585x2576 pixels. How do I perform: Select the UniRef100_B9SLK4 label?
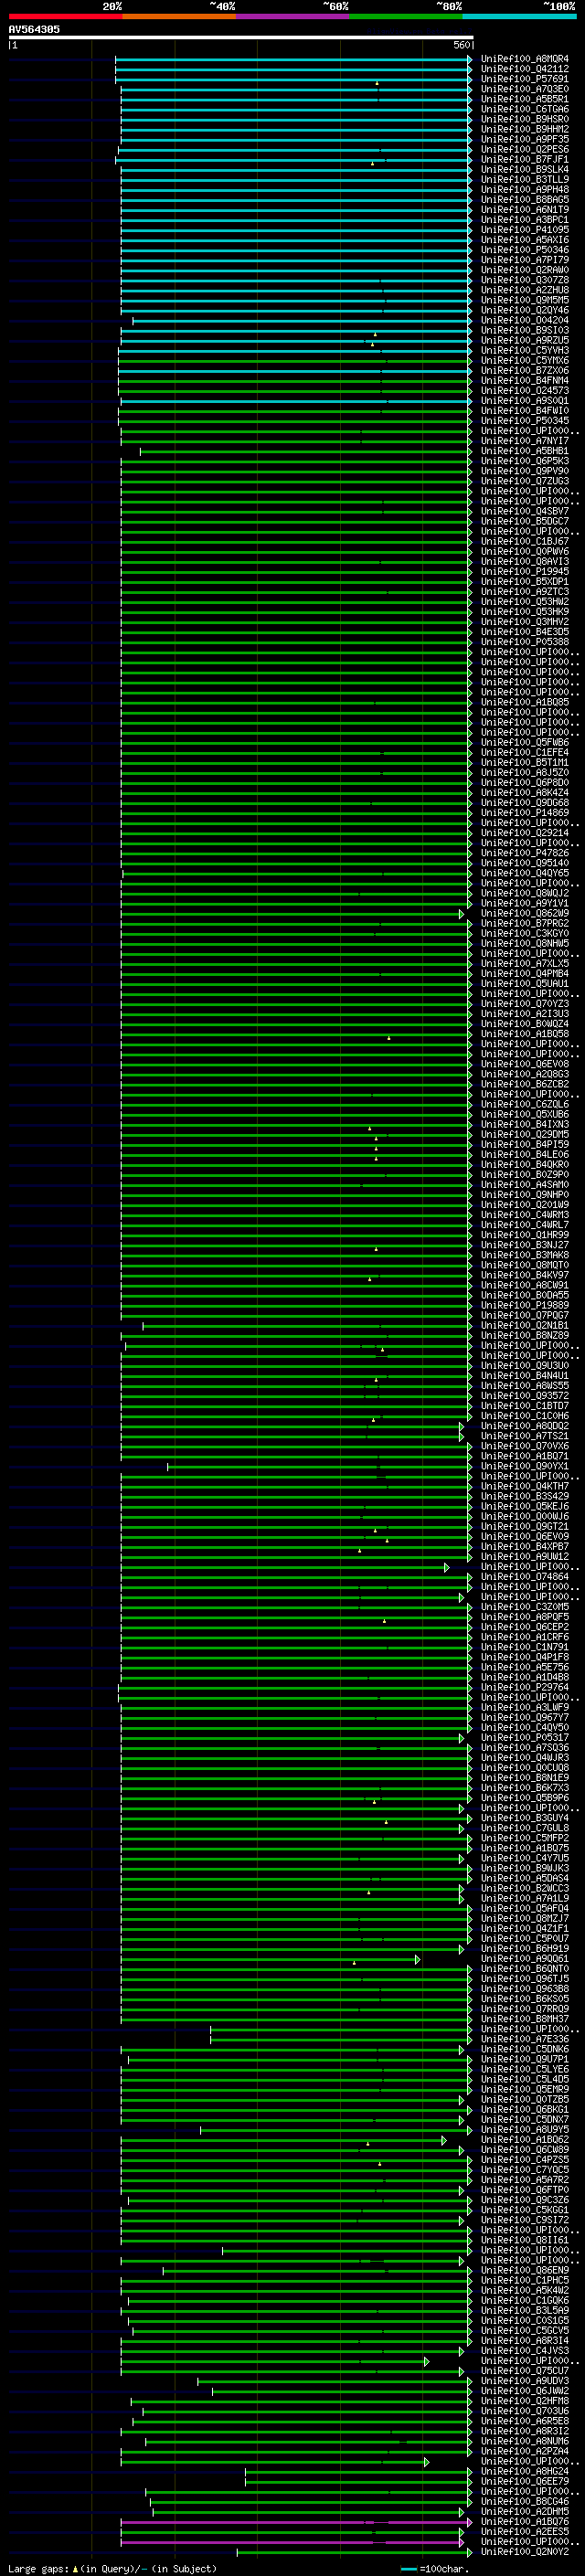[525, 170]
